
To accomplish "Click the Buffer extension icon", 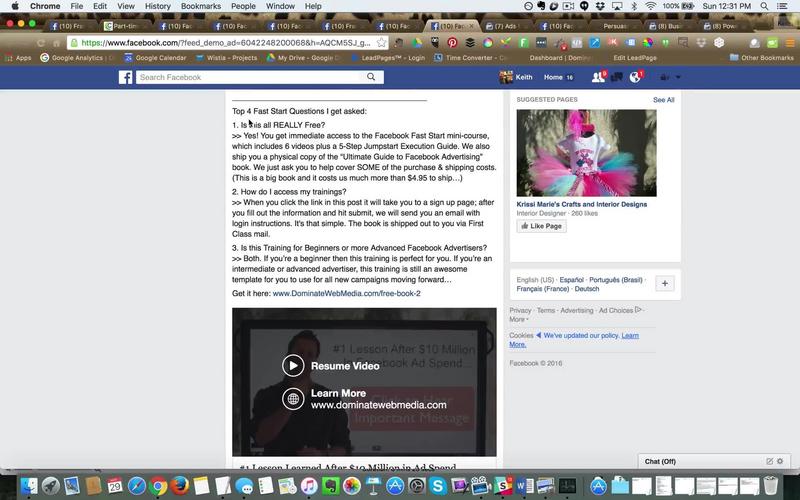I will click(x=470, y=43).
